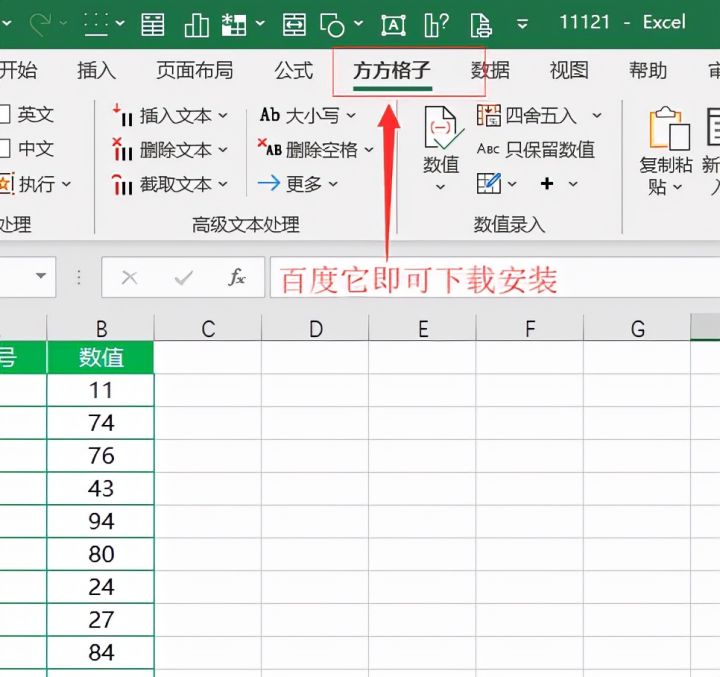Expand the arrow under the 数值 button
Viewport: 720px width, 677px height.
pyautogui.click(x=440, y=186)
